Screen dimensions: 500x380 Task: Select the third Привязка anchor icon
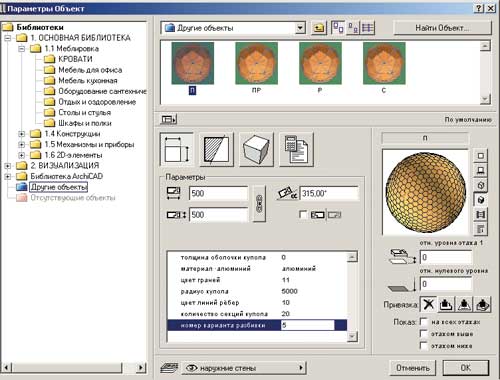[x=464, y=304]
